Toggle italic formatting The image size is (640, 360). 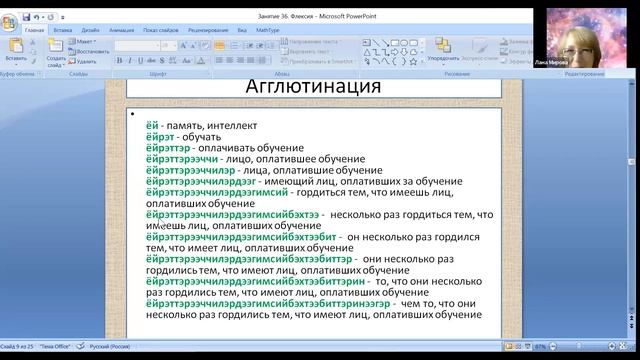point(130,60)
